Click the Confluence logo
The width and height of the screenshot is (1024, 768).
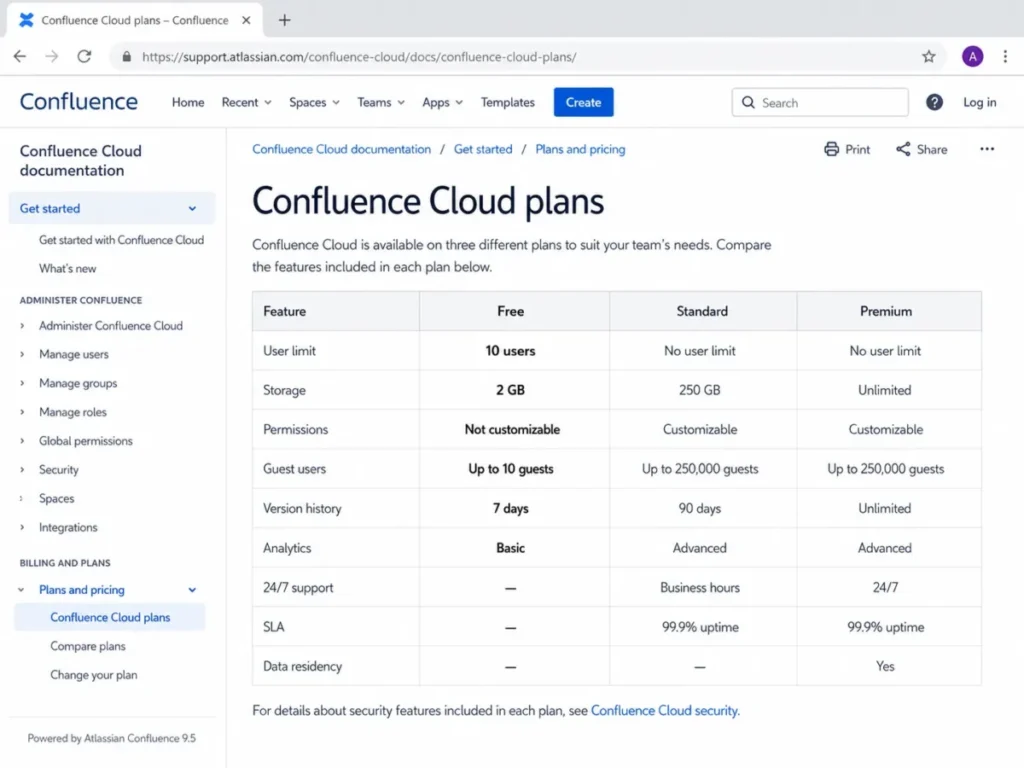(x=78, y=101)
